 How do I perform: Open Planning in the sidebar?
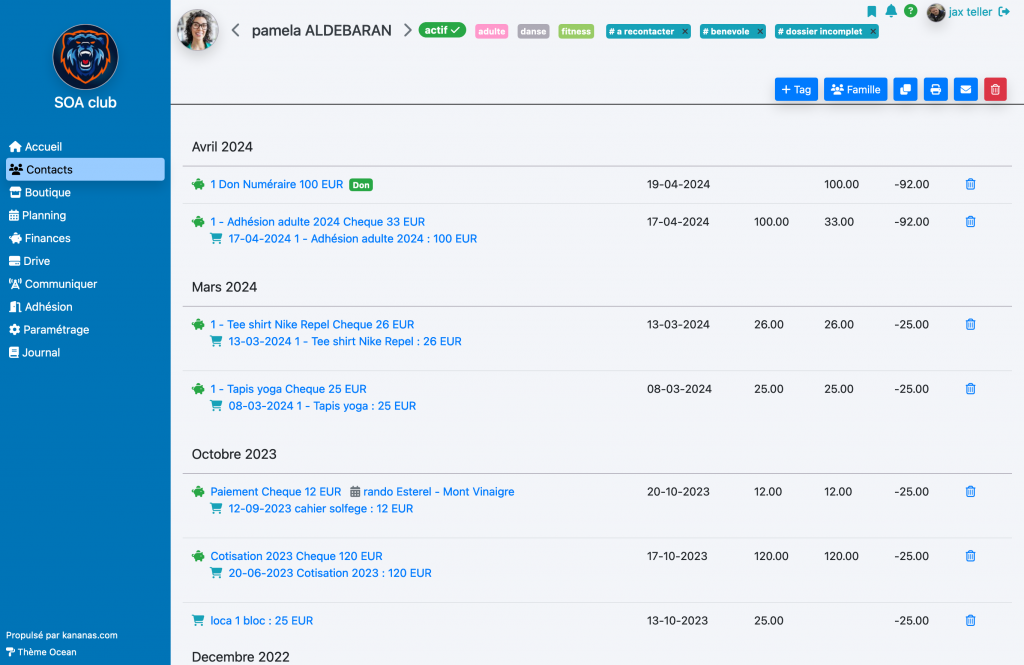pos(45,215)
